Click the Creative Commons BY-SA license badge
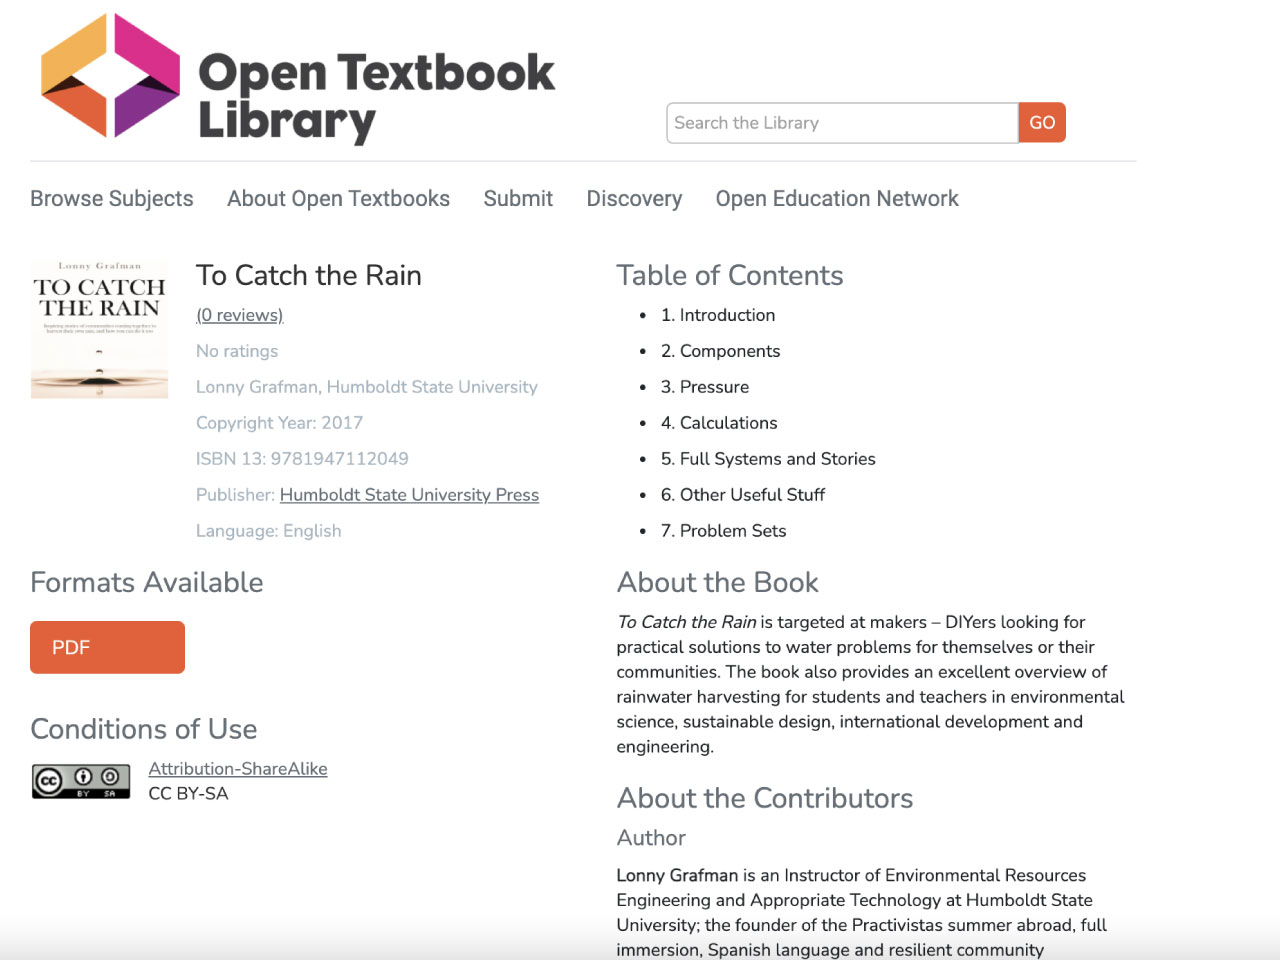 [x=81, y=781]
